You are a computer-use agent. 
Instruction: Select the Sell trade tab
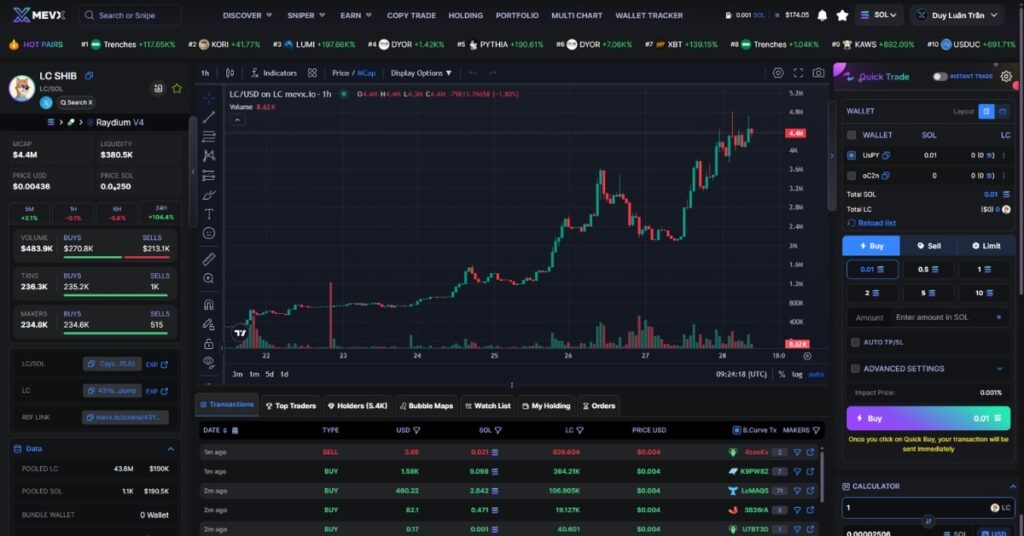[929, 246]
